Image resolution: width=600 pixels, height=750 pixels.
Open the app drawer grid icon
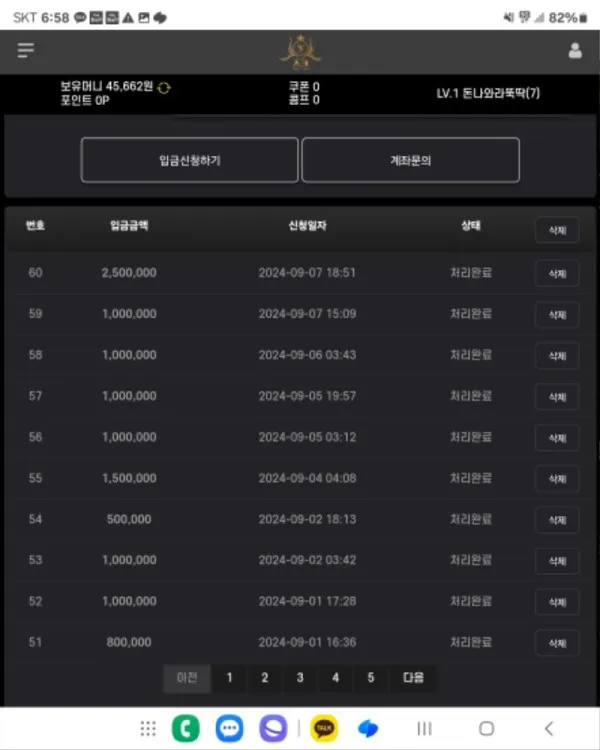[x=148, y=728]
